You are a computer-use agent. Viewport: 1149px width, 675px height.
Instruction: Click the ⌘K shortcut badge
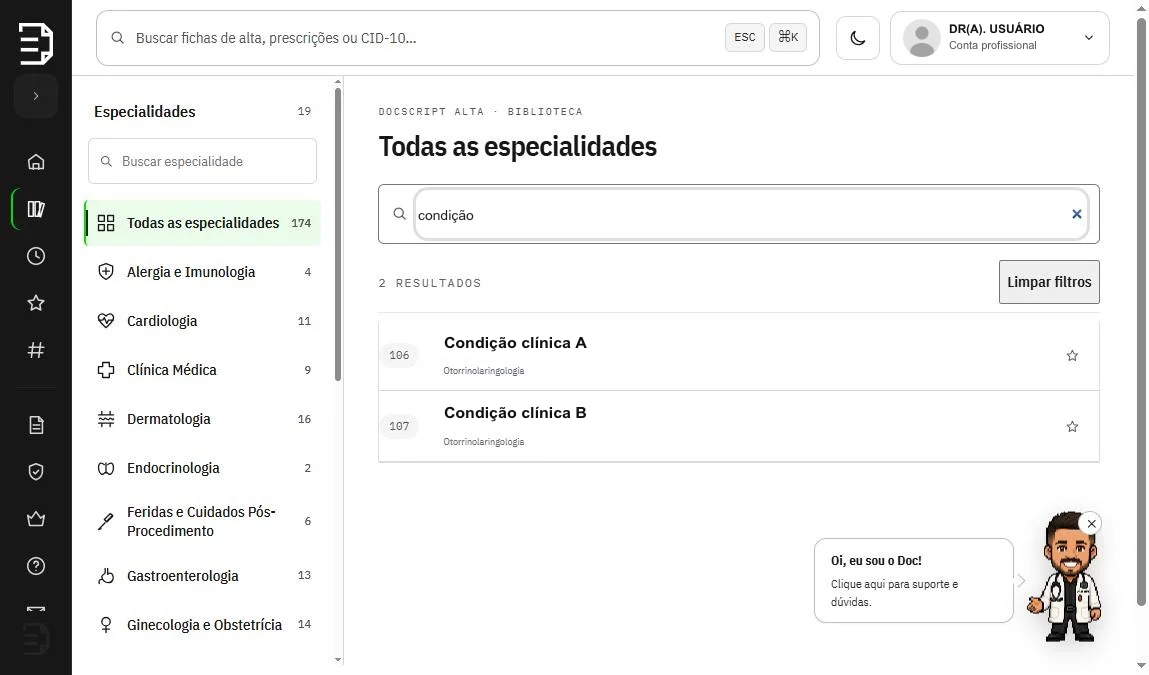[788, 37]
